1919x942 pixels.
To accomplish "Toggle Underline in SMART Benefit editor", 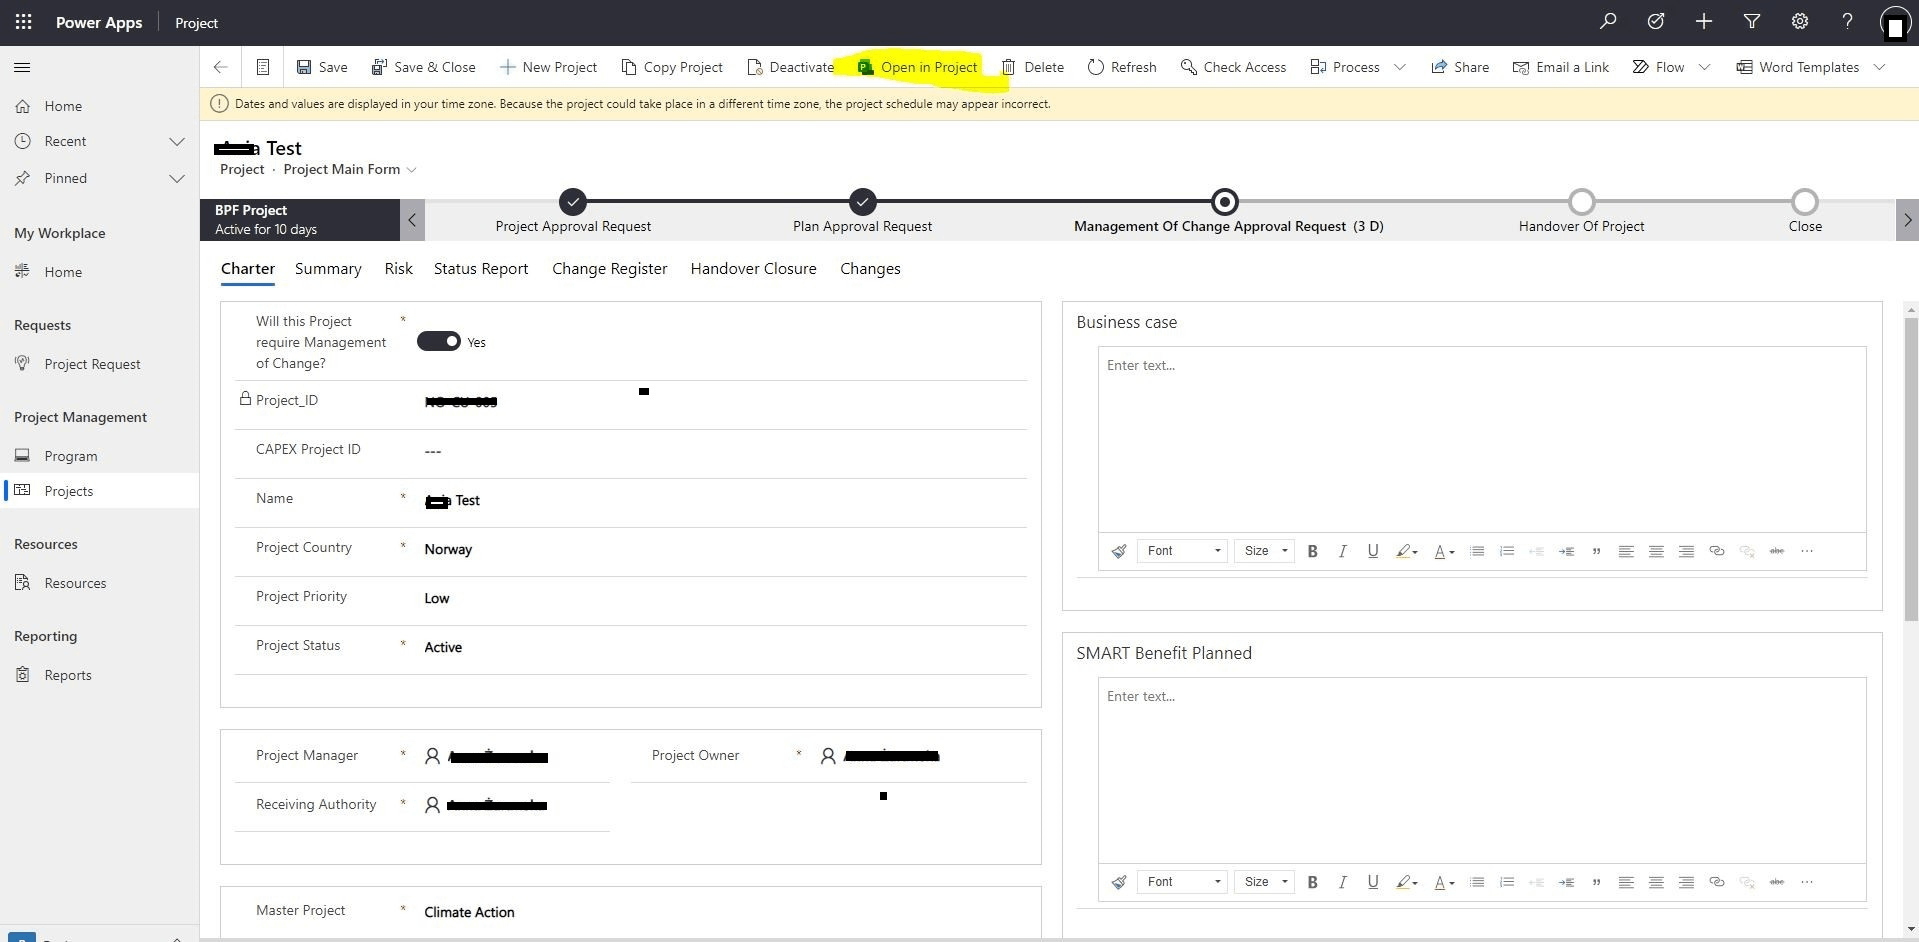I will tap(1373, 882).
